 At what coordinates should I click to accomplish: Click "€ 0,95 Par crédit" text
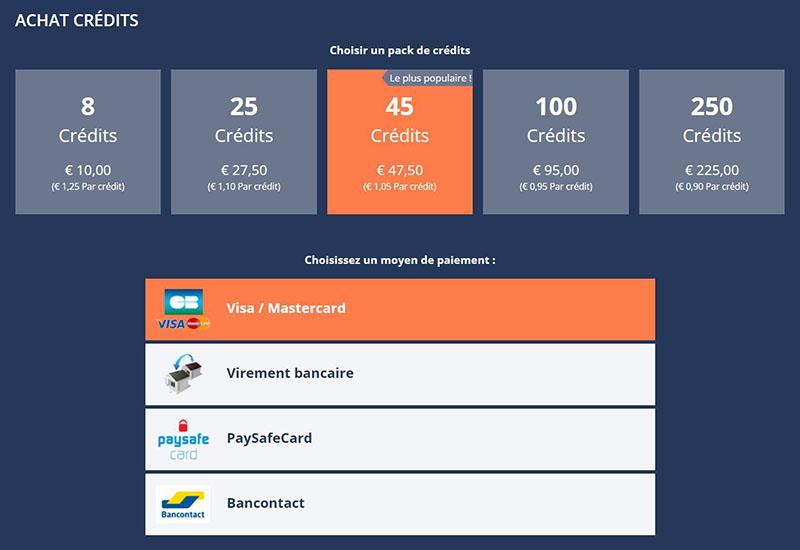click(x=556, y=187)
